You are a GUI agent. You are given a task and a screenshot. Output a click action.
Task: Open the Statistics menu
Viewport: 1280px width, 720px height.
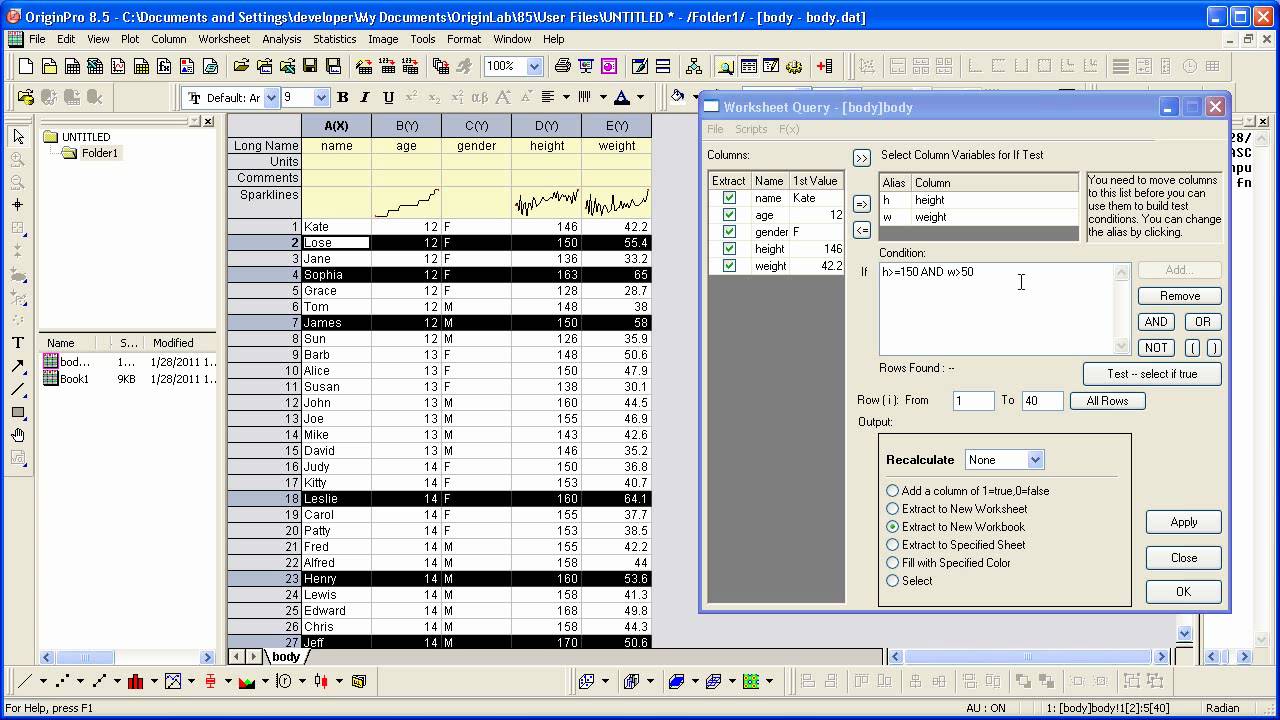click(x=334, y=39)
